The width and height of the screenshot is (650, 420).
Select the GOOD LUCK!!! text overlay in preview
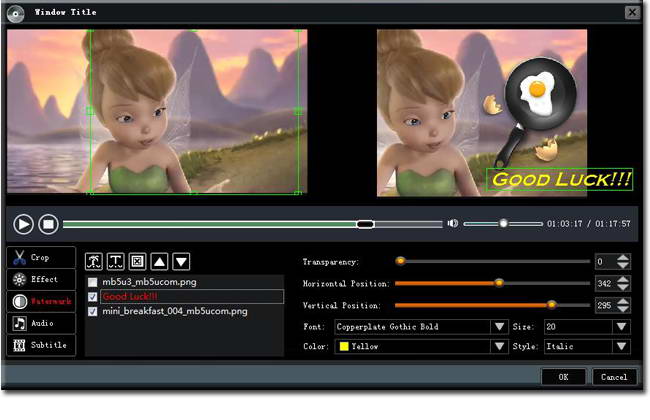coord(560,179)
